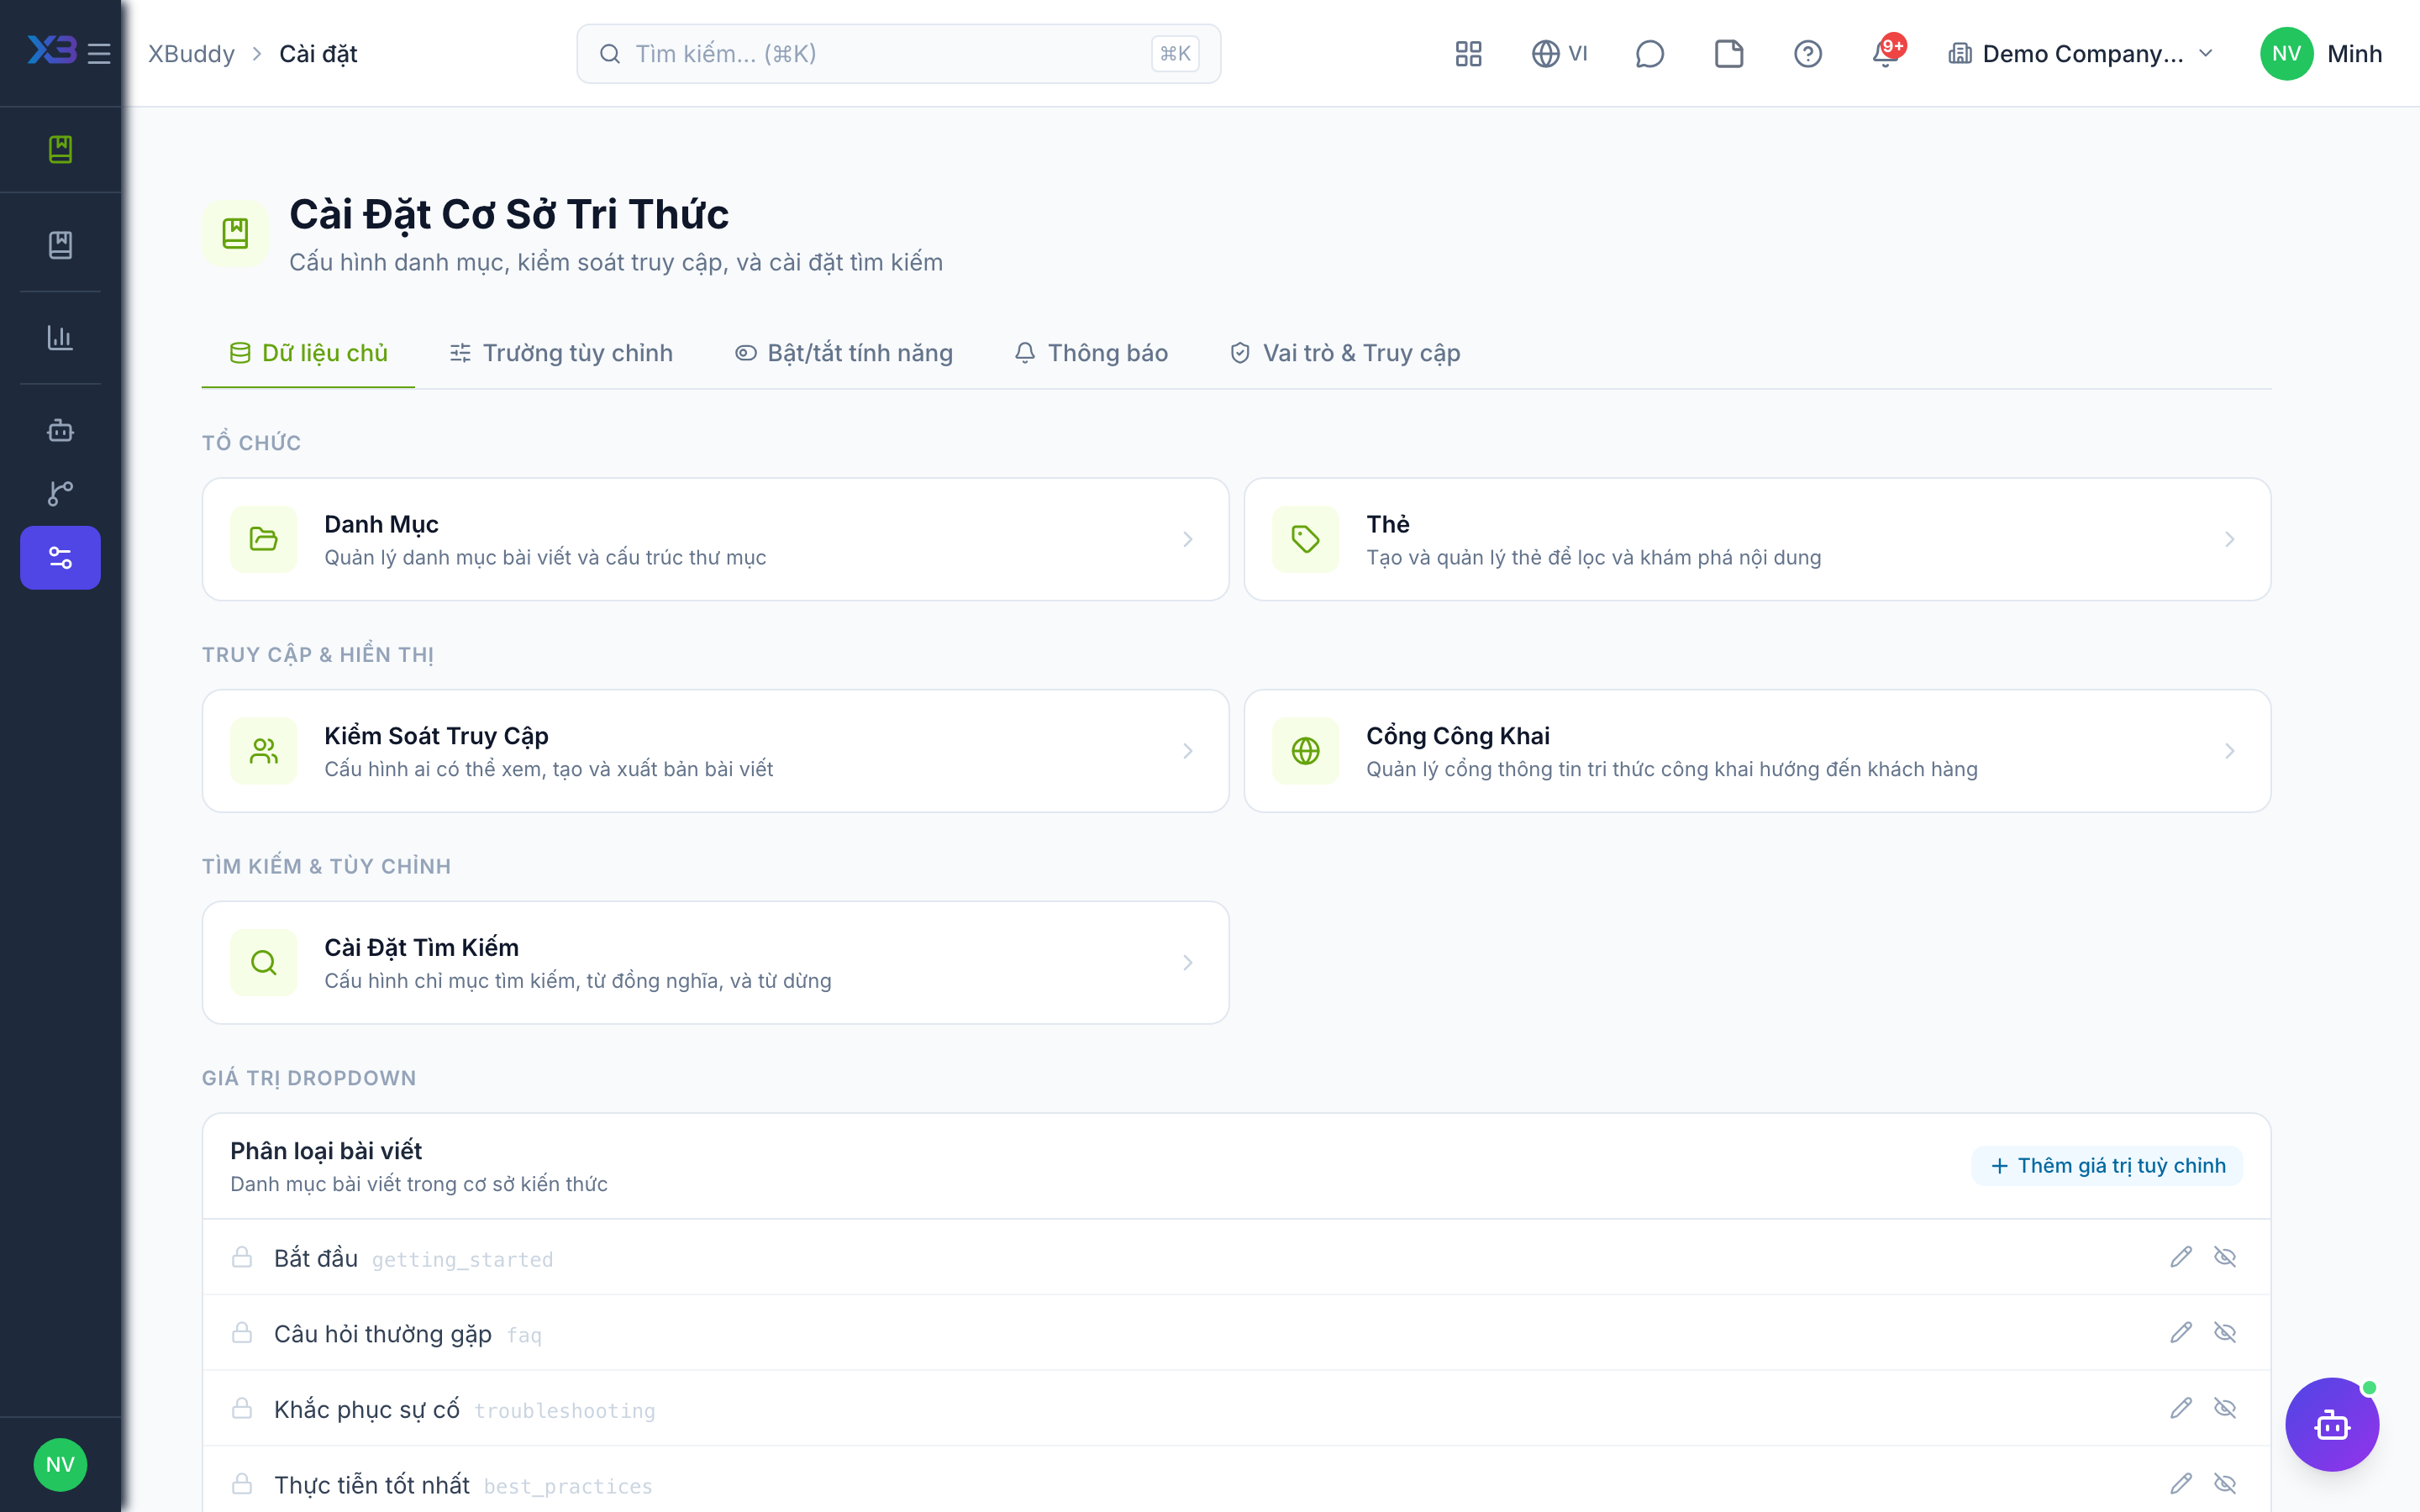
Task: Edit the Khắc phục sự cố pencil icon
Action: tap(2181, 1408)
